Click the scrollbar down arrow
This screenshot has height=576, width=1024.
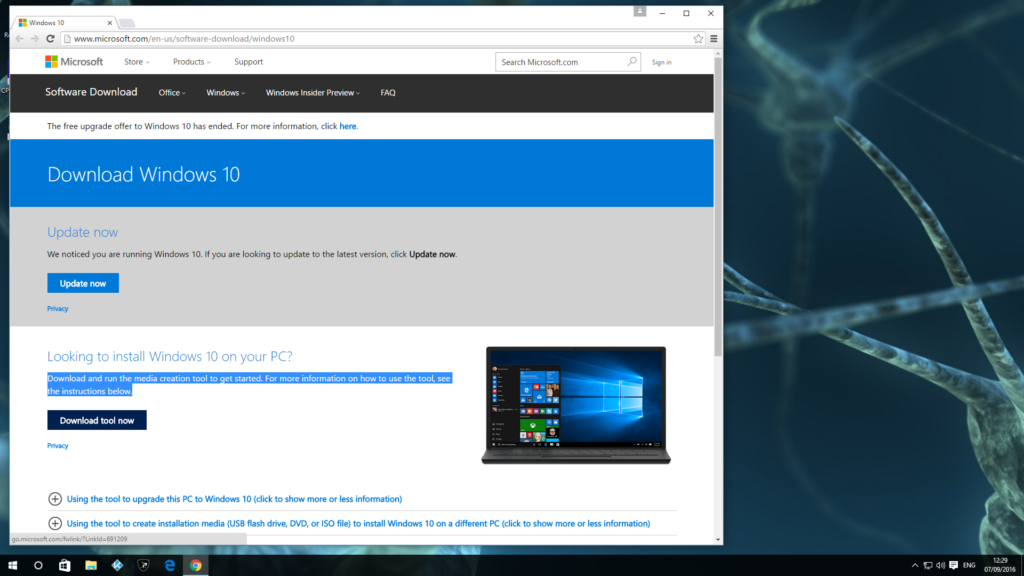click(x=718, y=539)
